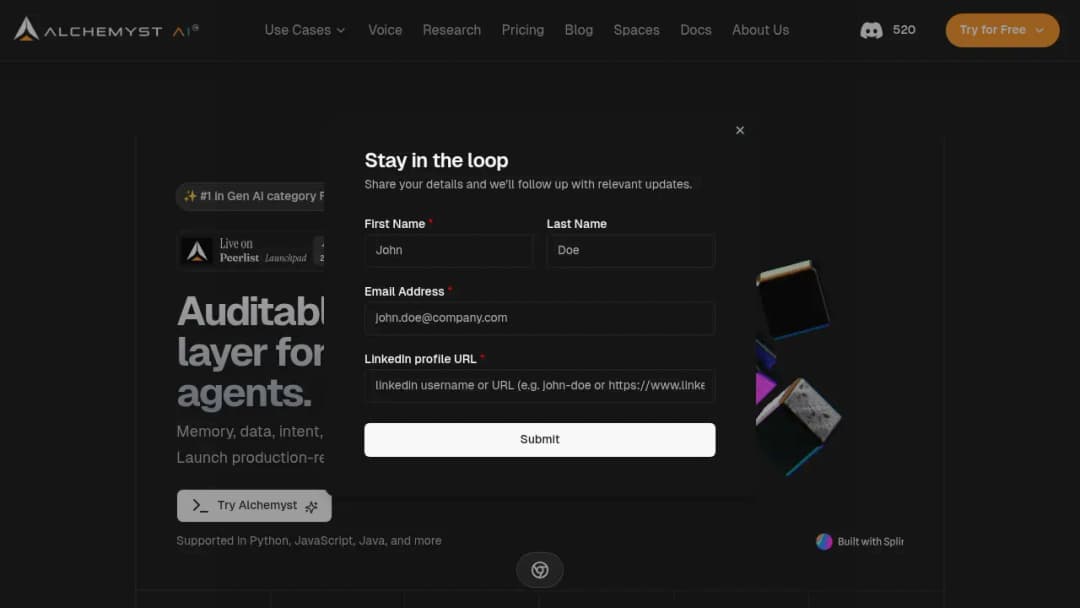Focus the First Name field
Viewport: 1080px width, 608px height.
coord(448,251)
